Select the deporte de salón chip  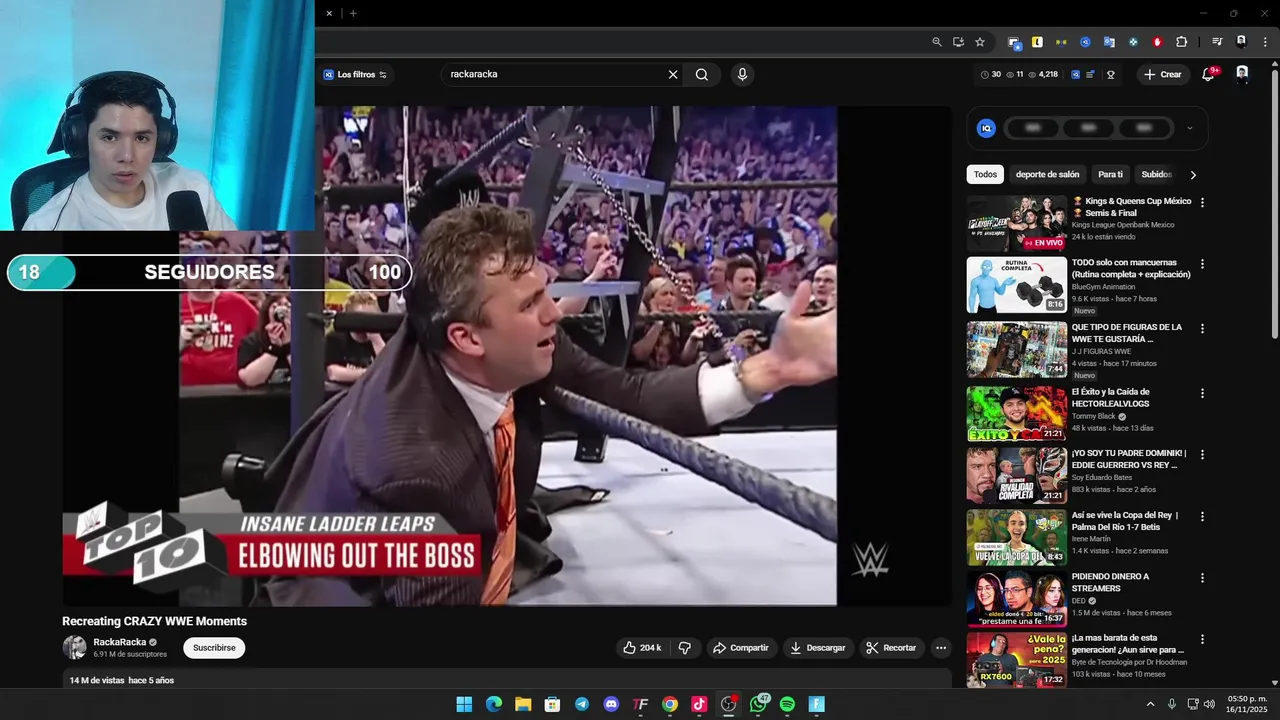(1047, 174)
